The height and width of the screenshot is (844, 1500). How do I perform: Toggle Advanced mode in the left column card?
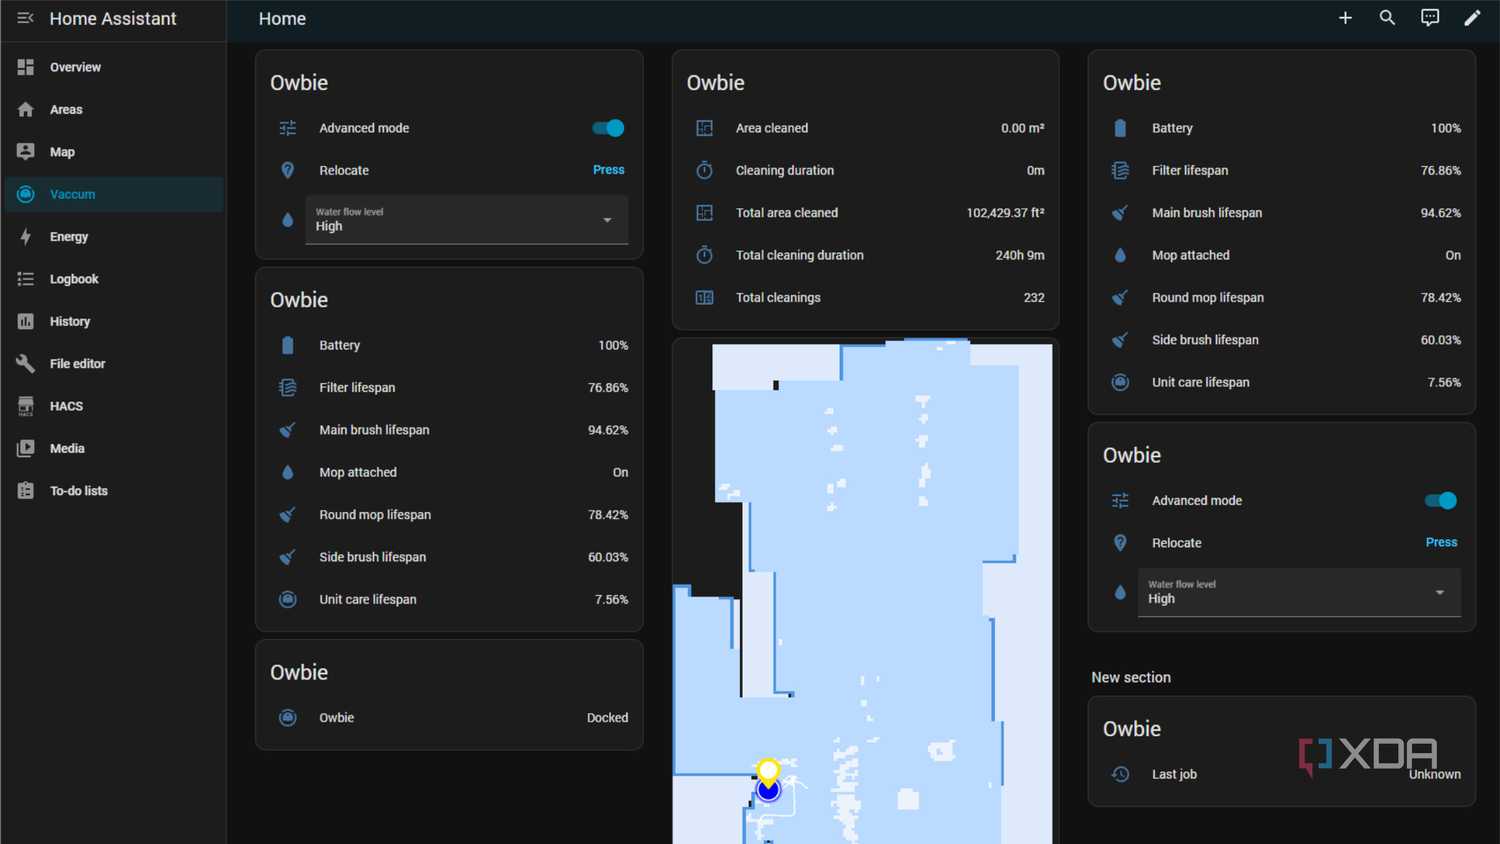point(608,128)
